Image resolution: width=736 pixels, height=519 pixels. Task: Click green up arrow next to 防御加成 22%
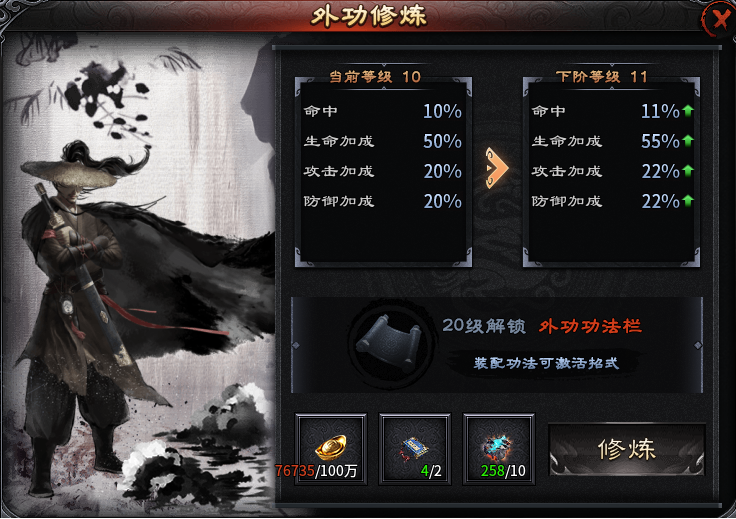click(x=688, y=201)
